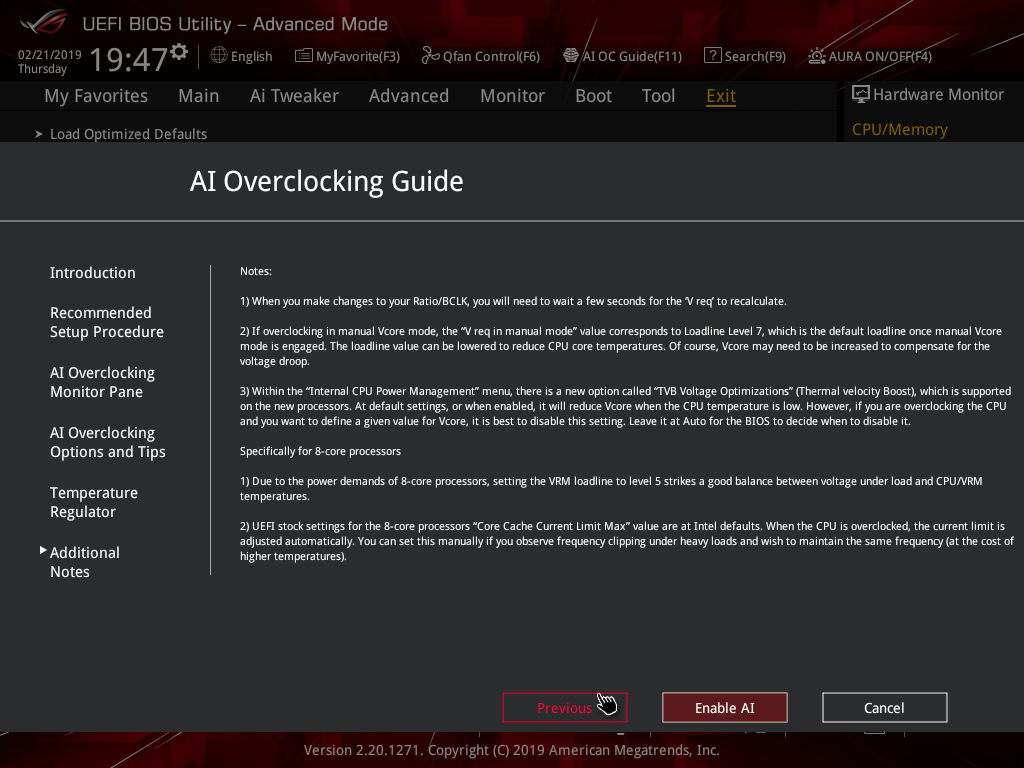Click the 'Specifically for 8-core processors' line
This screenshot has height=768, width=1024.
coord(320,451)
